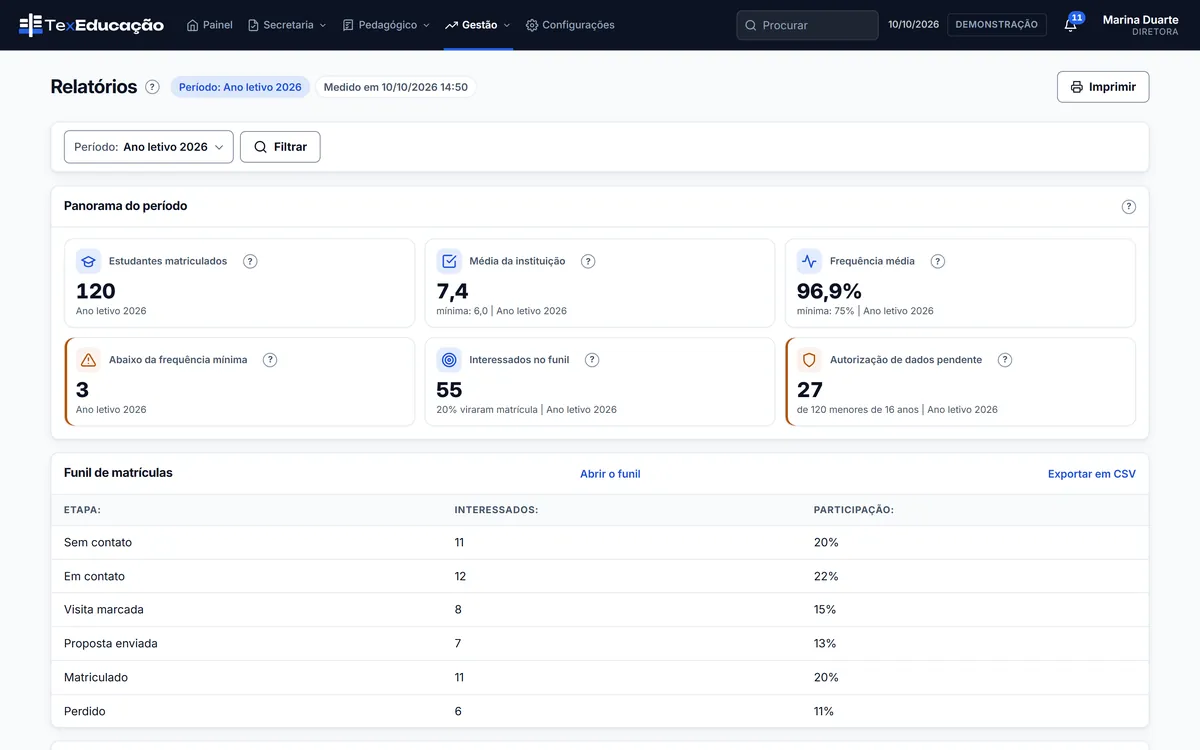Click the target icon for Interessados no funil
1200x750 pixels.
449,360
